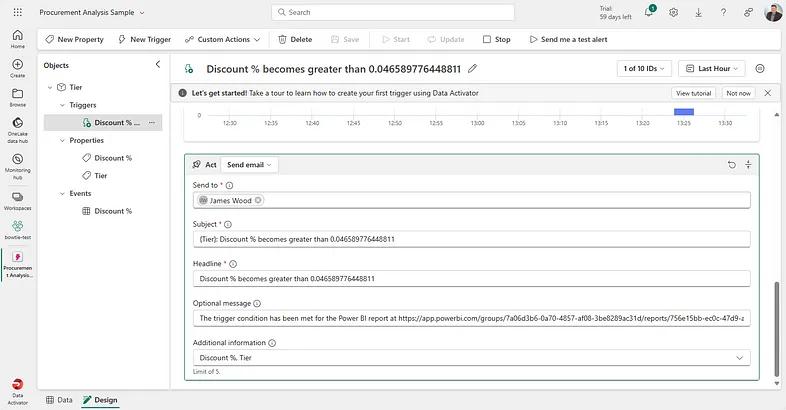
Task: Click New Trigger in the toolbar
Action: pyautogui.click(x=144, y=39)
